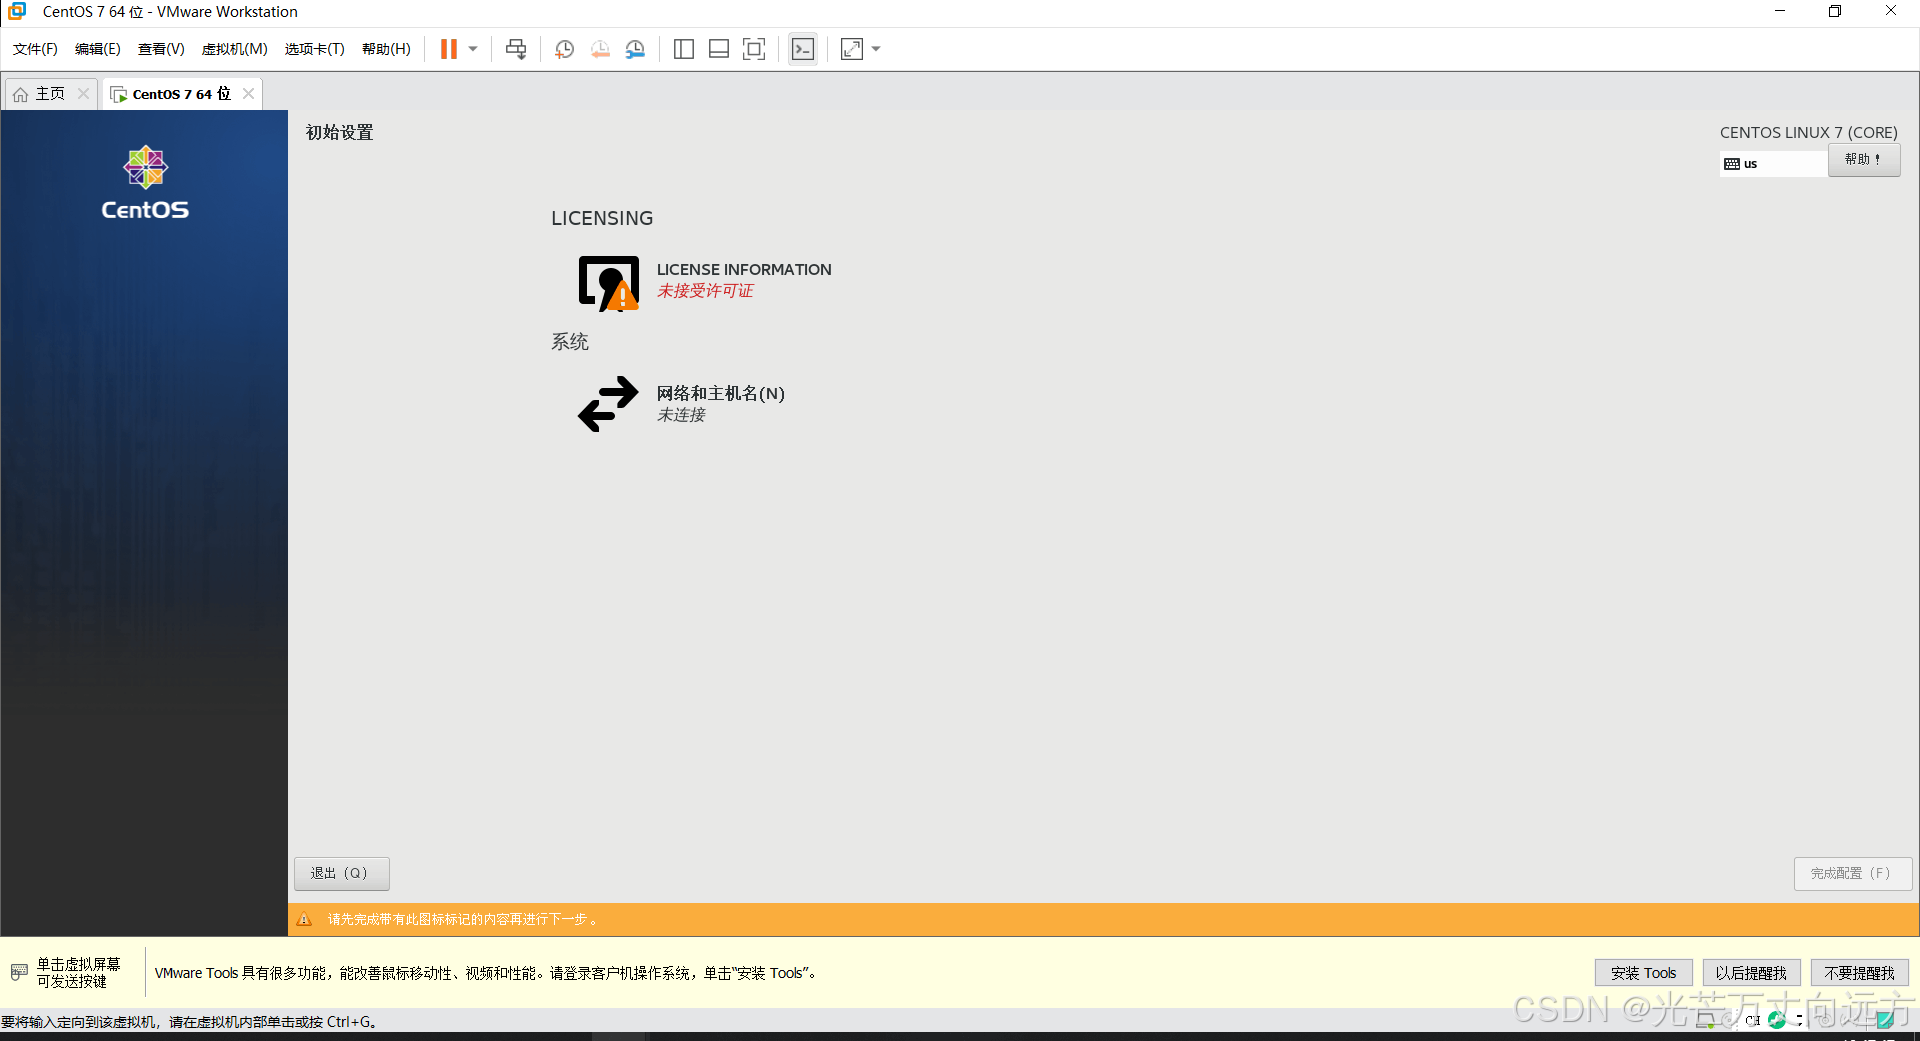Click the 初始设置 heading

[x=340, y=133]
